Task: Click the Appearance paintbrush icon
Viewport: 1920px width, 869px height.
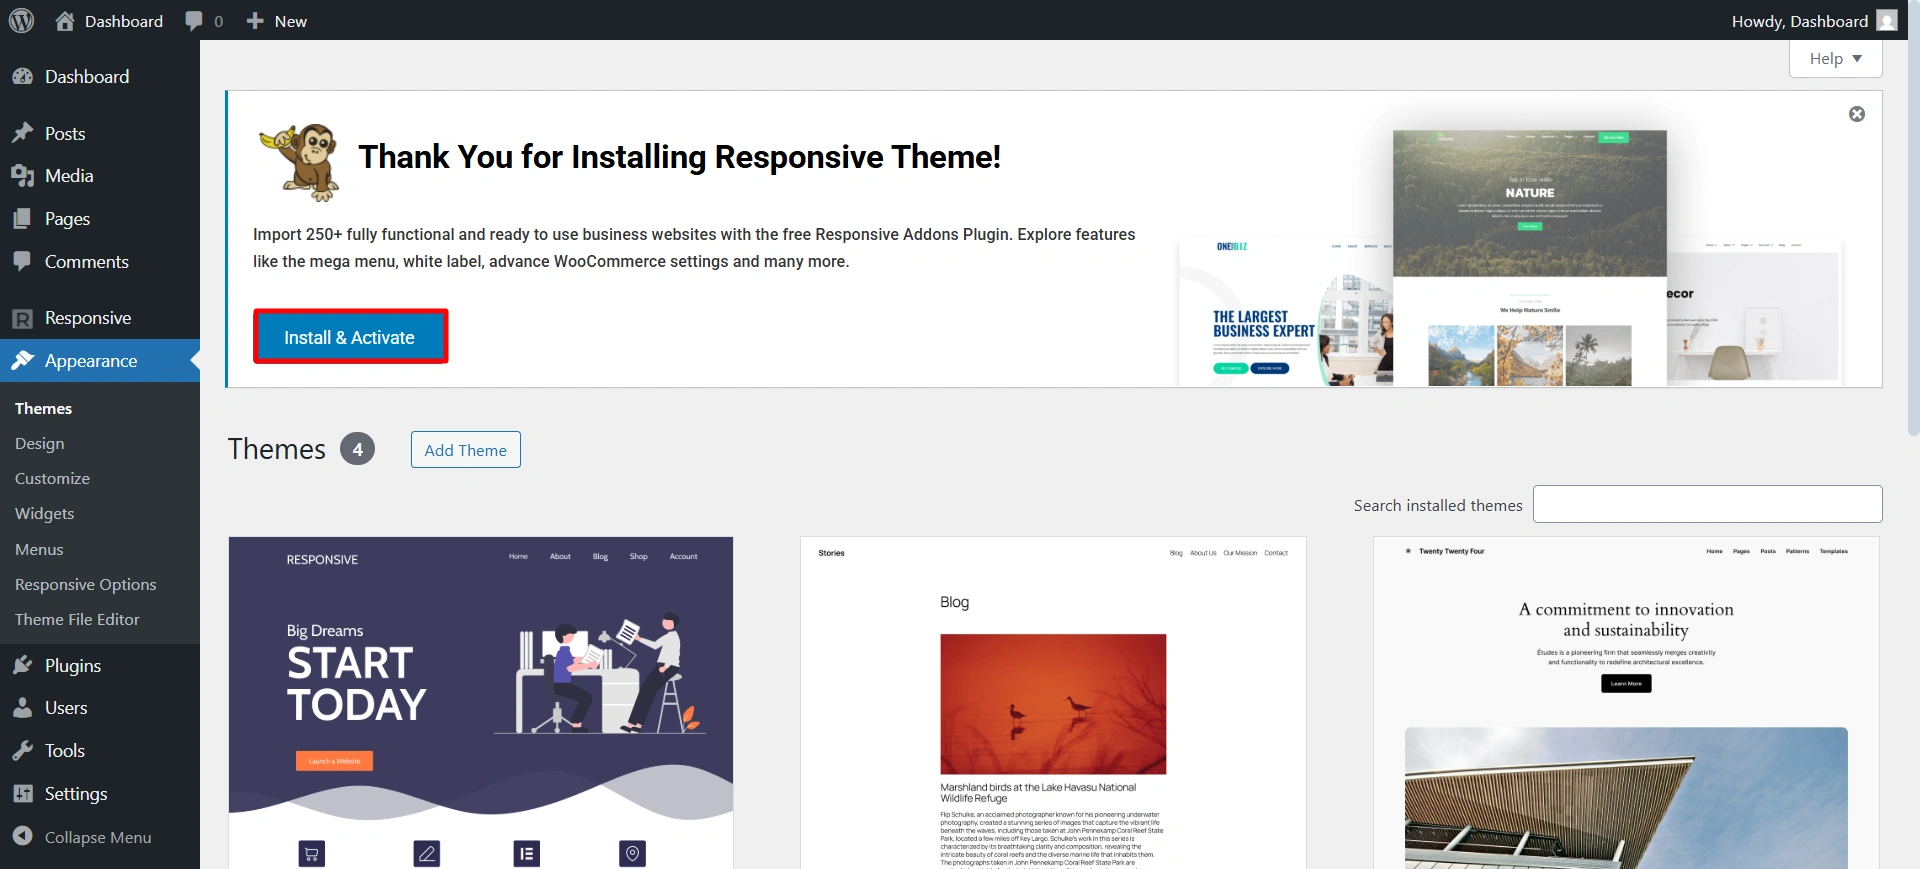Action: 22,361
